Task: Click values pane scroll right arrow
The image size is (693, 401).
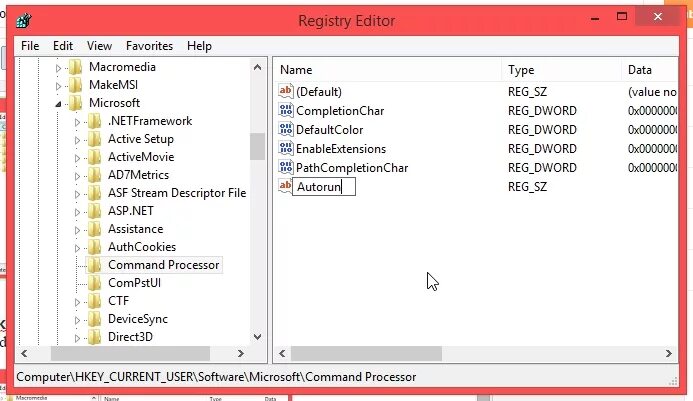Action: [x=669, y=353]
